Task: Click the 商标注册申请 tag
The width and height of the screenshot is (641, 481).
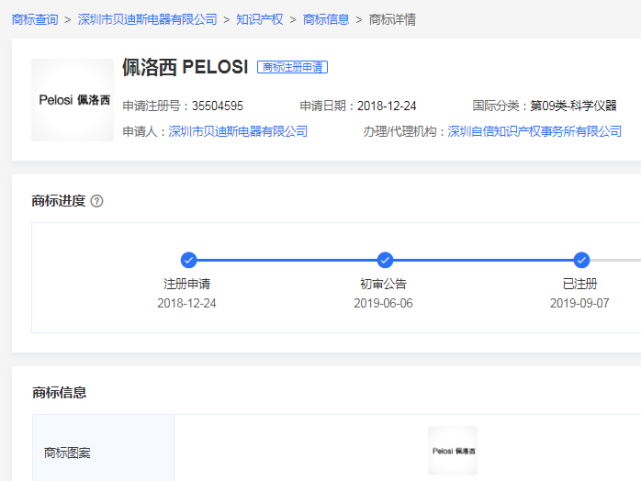Action: (293, 67)
